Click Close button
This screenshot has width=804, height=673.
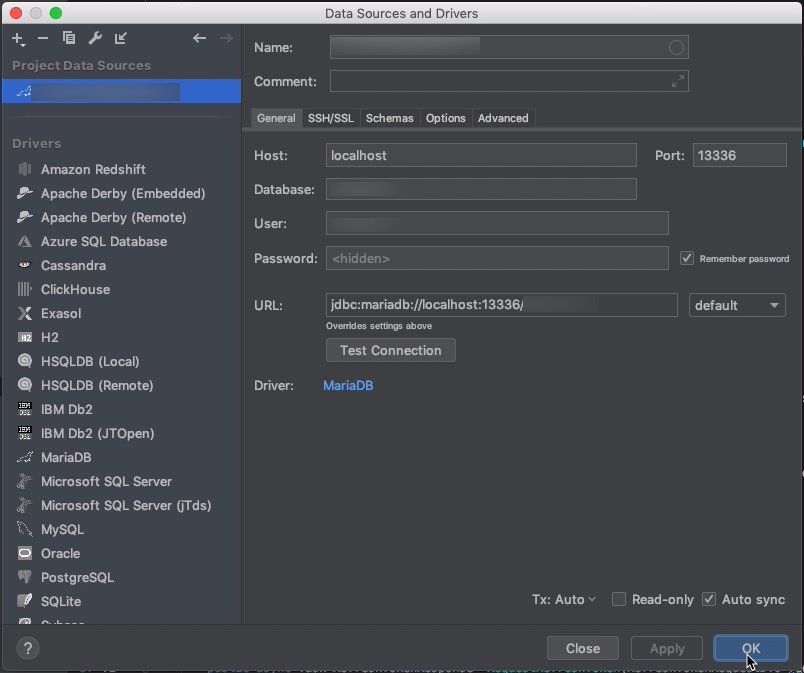pos(582,649)
